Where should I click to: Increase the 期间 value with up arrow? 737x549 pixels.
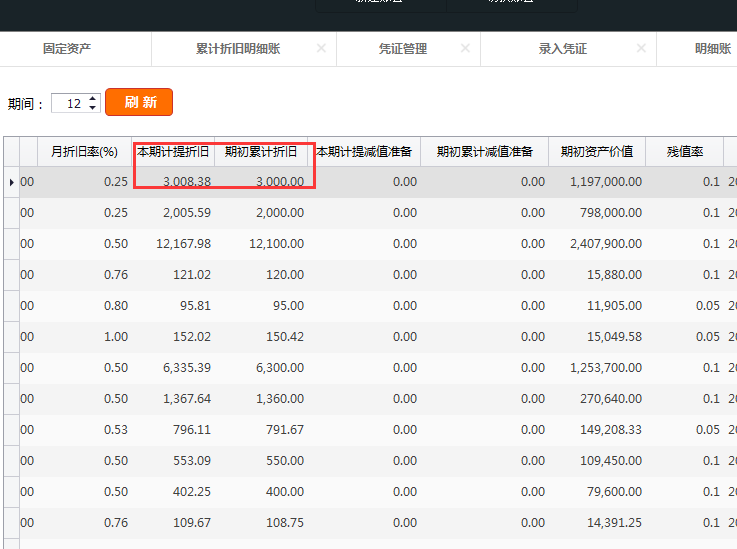pyautogui.click(x=93, y=98)
